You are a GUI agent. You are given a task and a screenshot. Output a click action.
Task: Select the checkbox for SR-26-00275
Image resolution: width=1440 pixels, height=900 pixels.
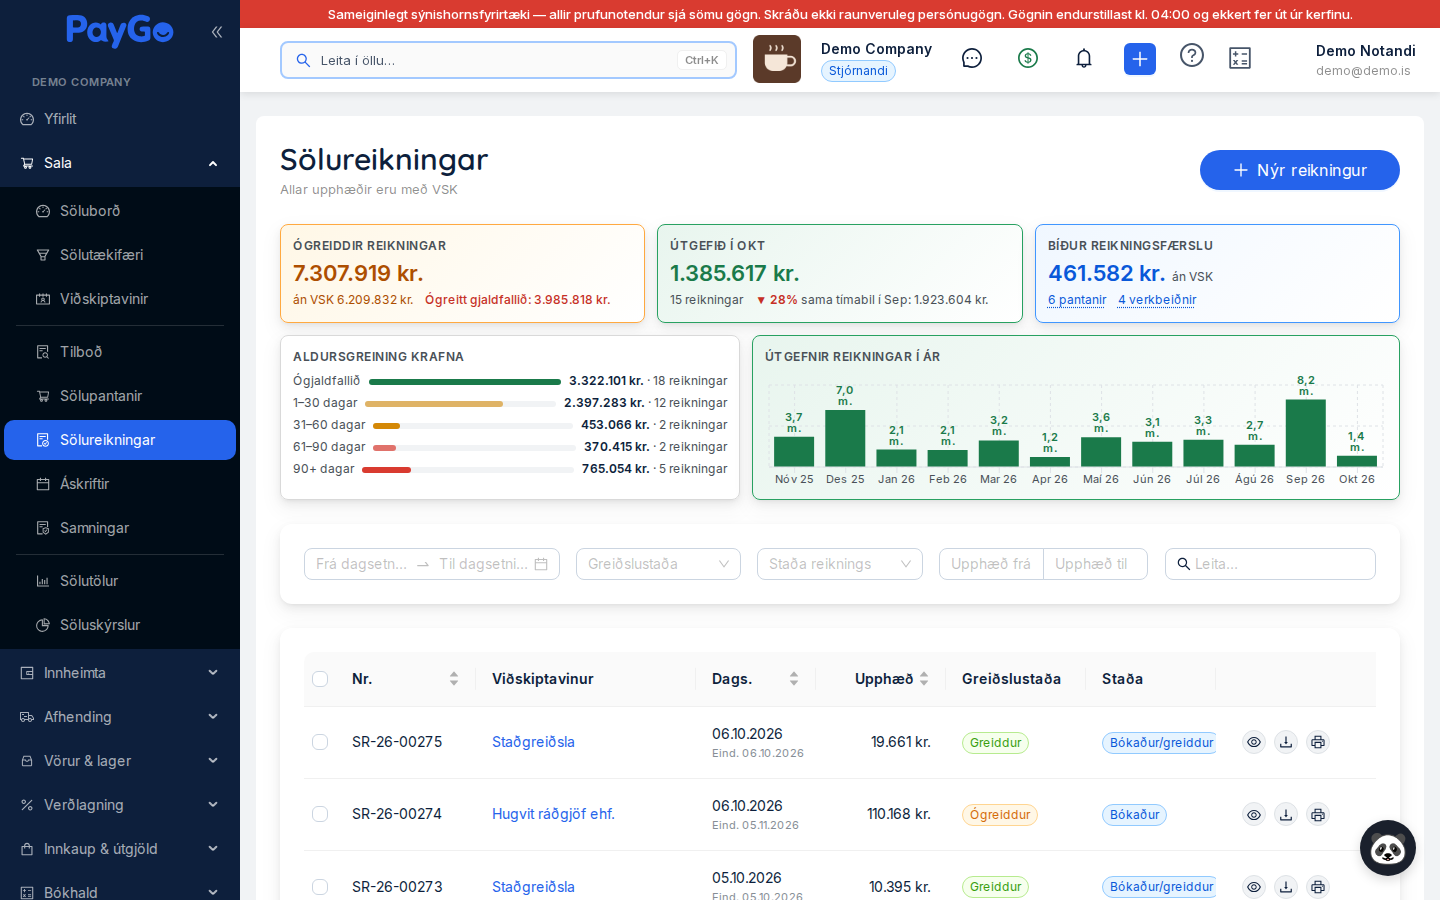[x=320, y=742]
